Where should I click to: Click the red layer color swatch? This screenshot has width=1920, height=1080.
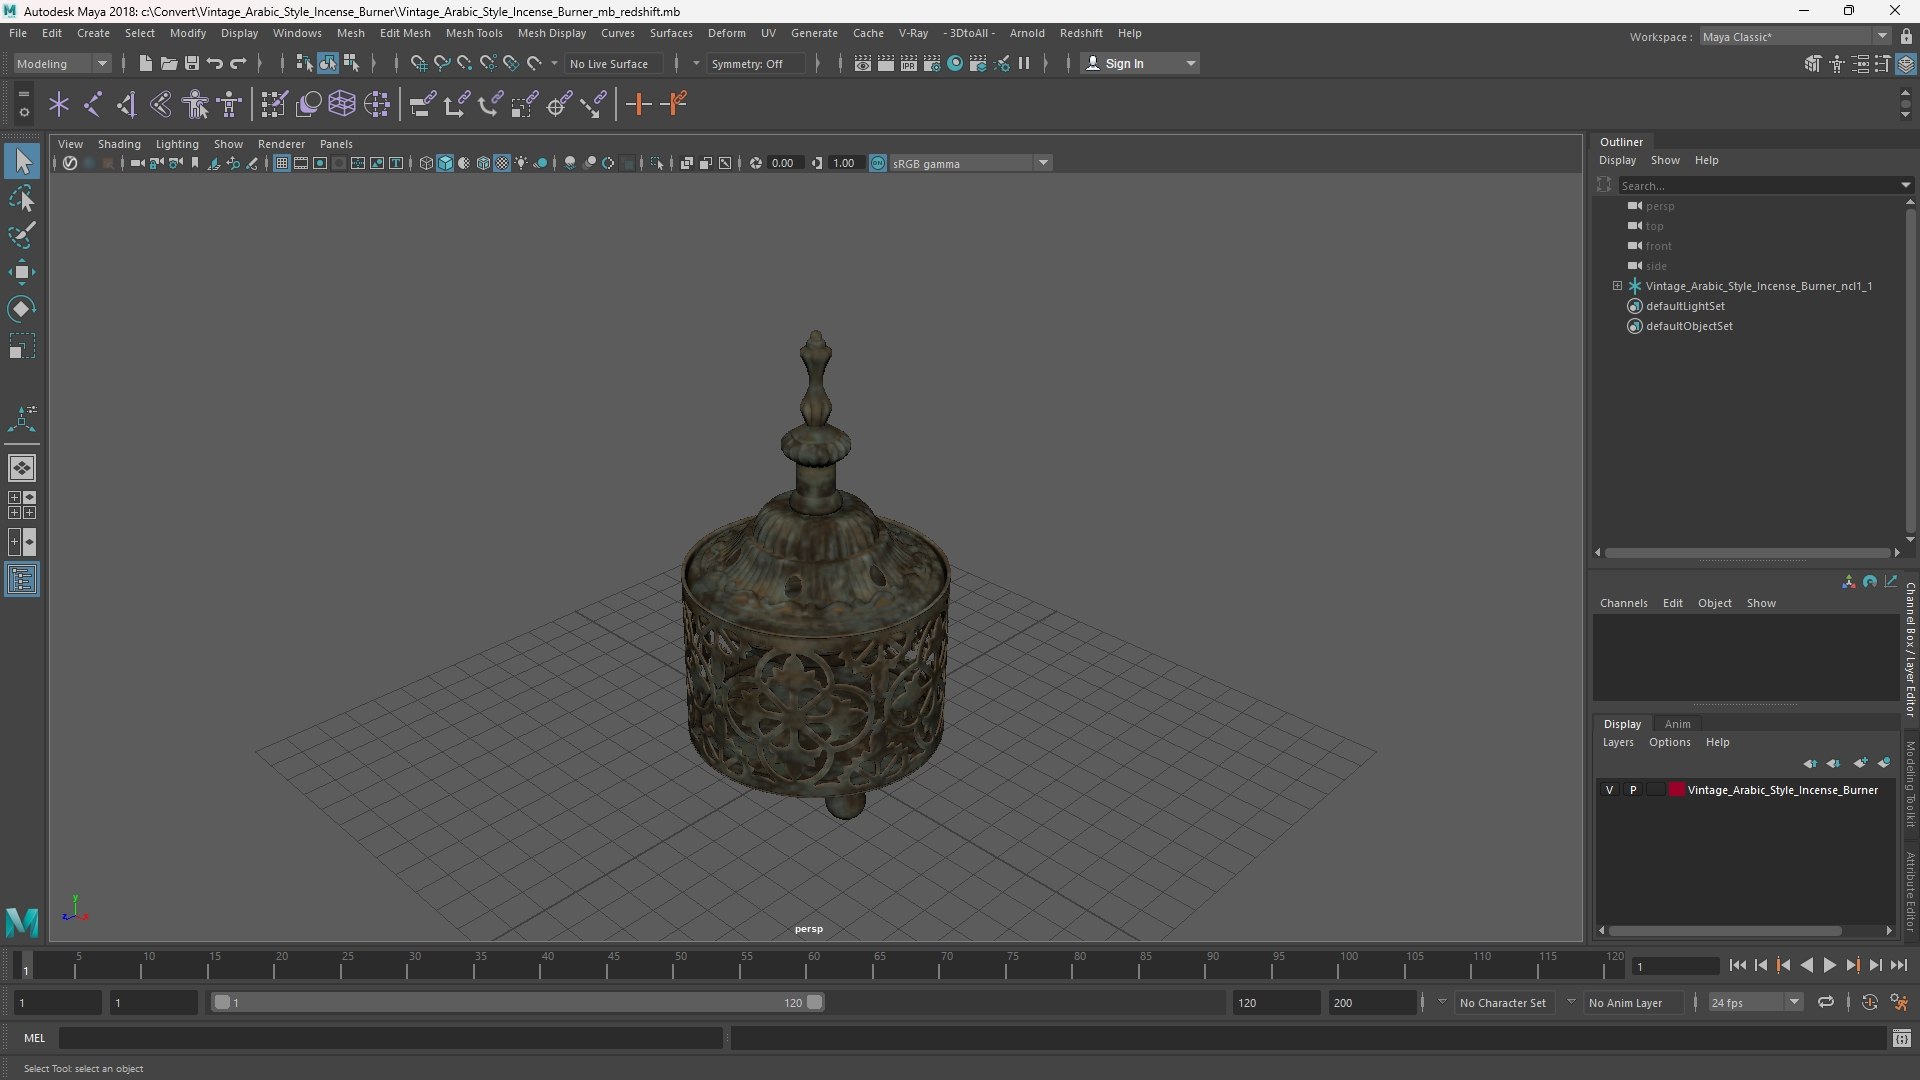pyautogui.click(x=1677, y=790)
